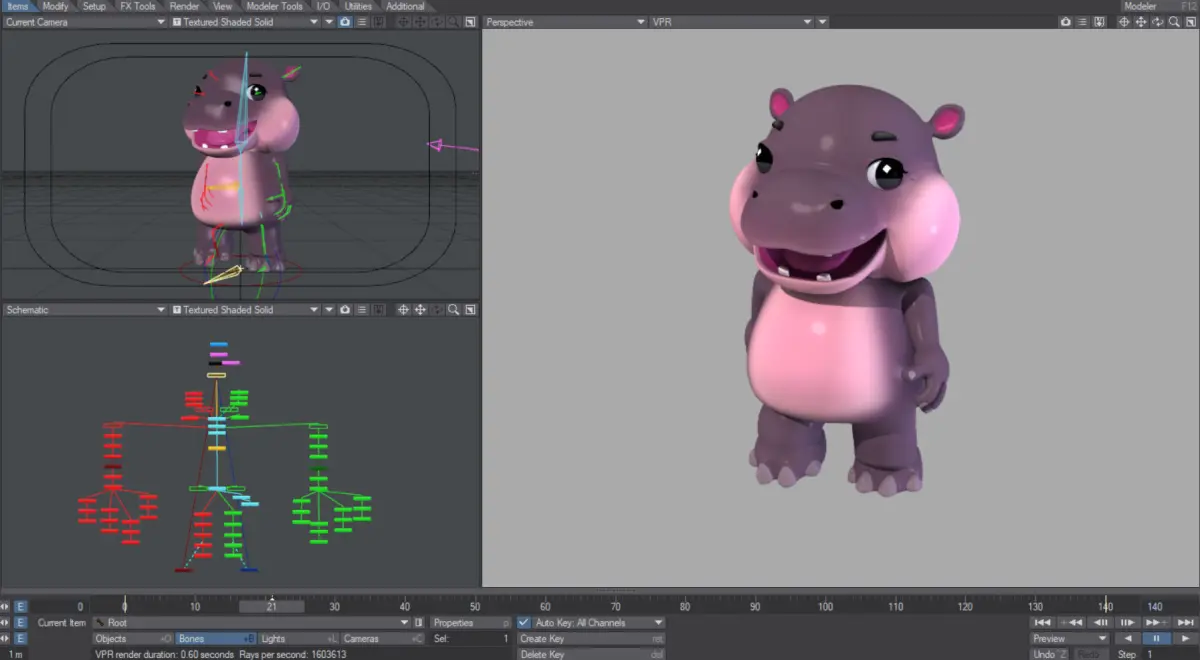Advance to the next keyframe
Image resolution: width=1200 pixels, height=660 pixels.
(x=1157, y=622)
